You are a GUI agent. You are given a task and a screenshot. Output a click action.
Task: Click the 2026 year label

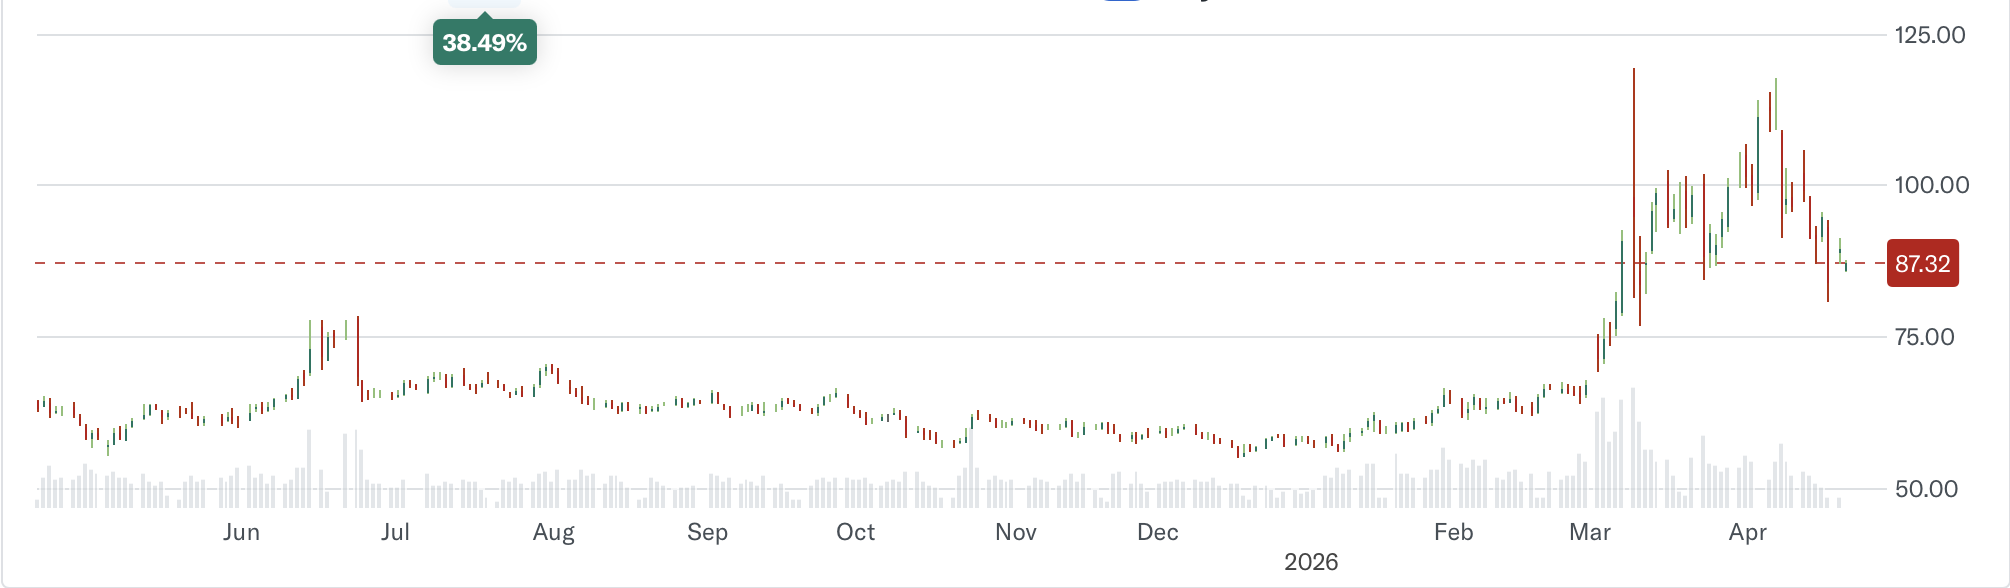pos(1310,562)
